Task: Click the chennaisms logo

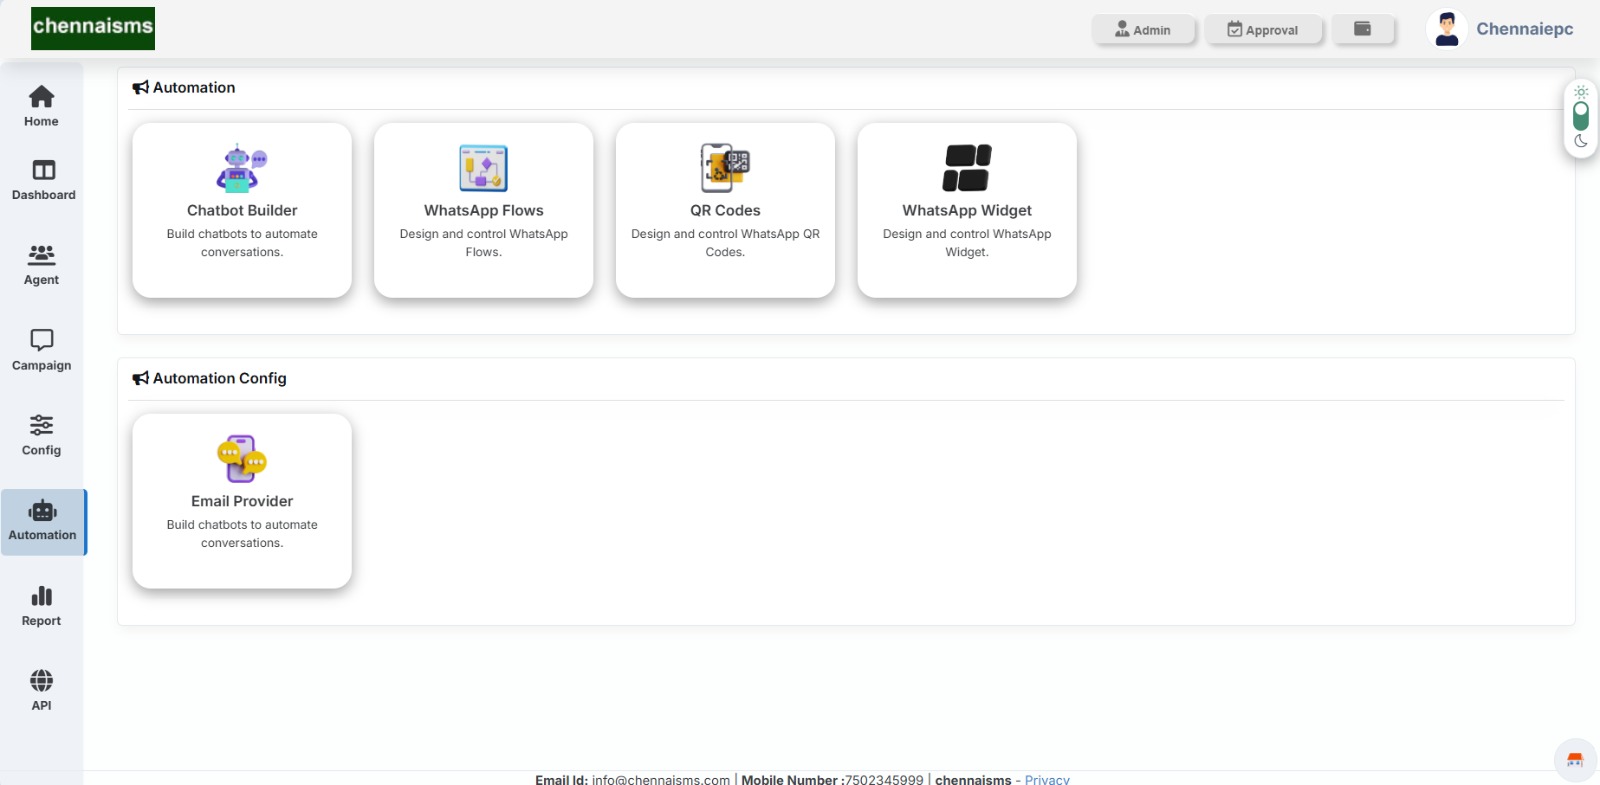Action: 93,28
